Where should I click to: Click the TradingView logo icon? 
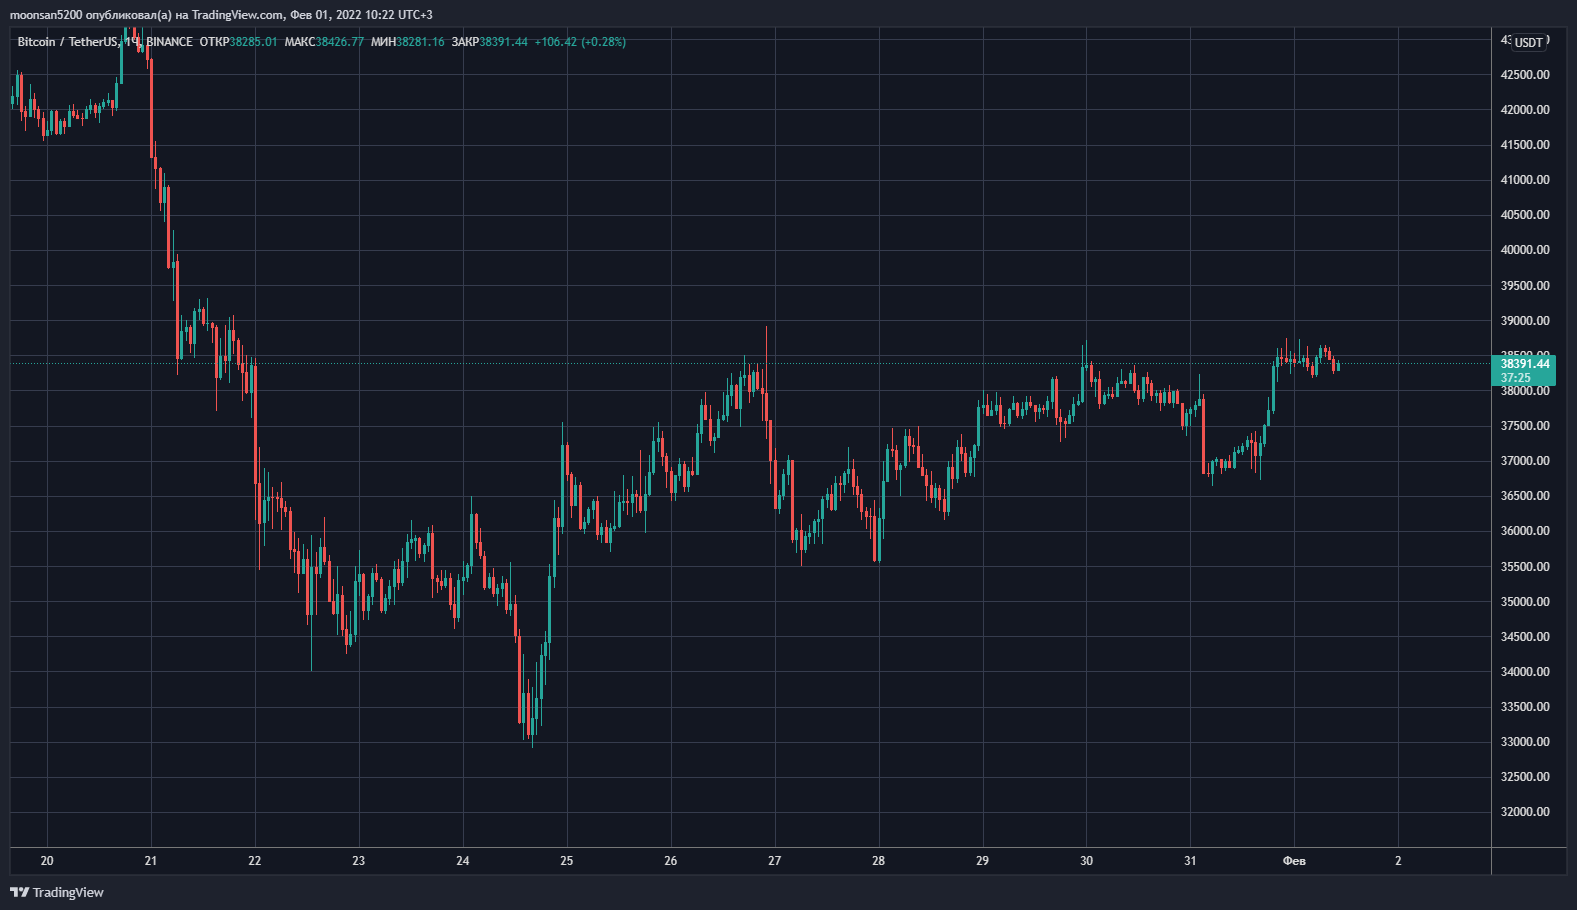click(19, 892)
